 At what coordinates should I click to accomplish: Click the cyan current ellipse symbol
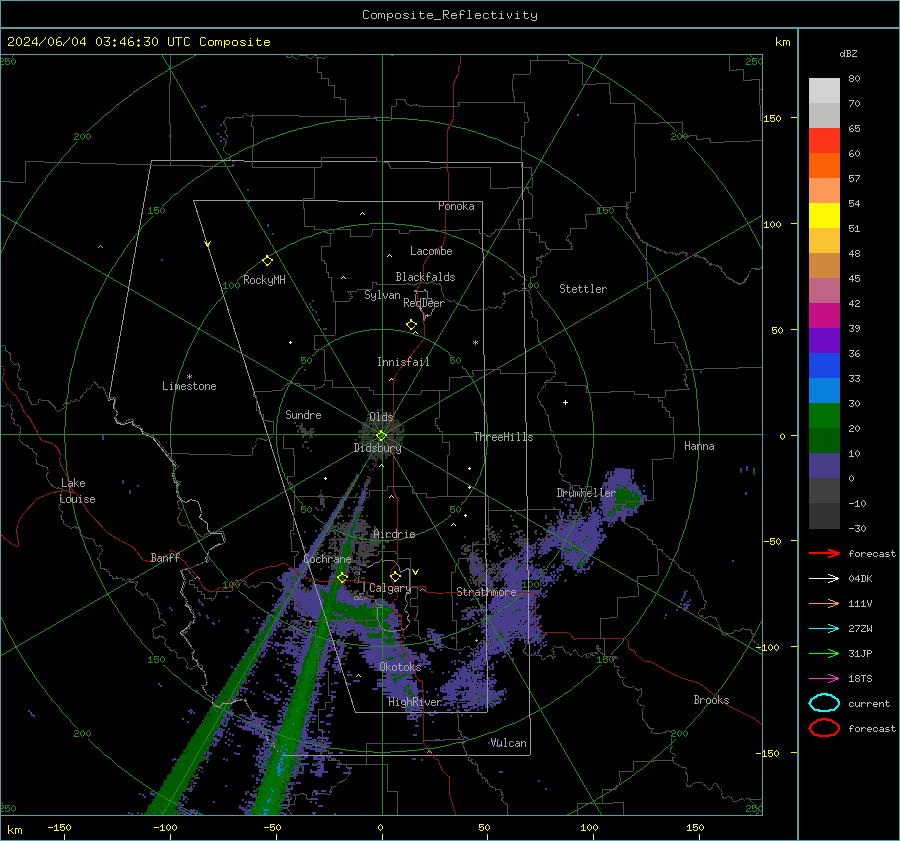(x=824, y=703)
